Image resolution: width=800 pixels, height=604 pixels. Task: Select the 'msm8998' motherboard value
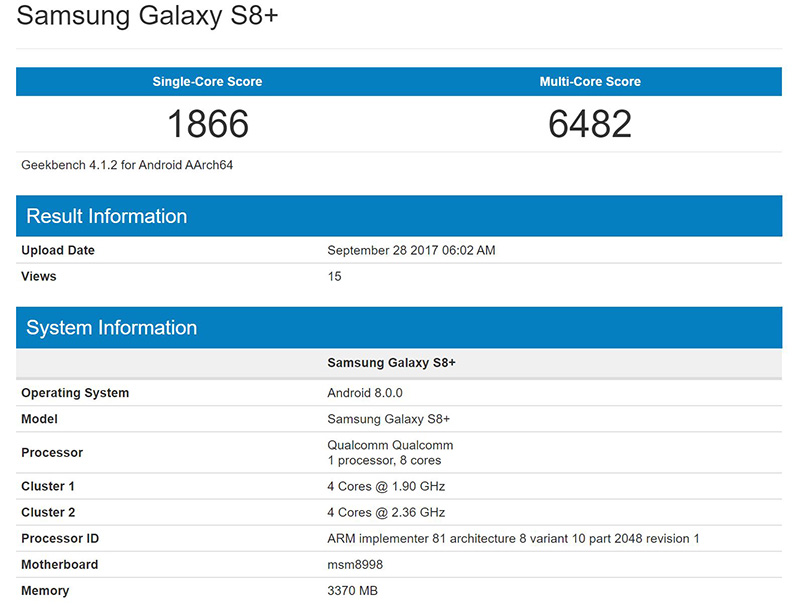pos(355,565)
